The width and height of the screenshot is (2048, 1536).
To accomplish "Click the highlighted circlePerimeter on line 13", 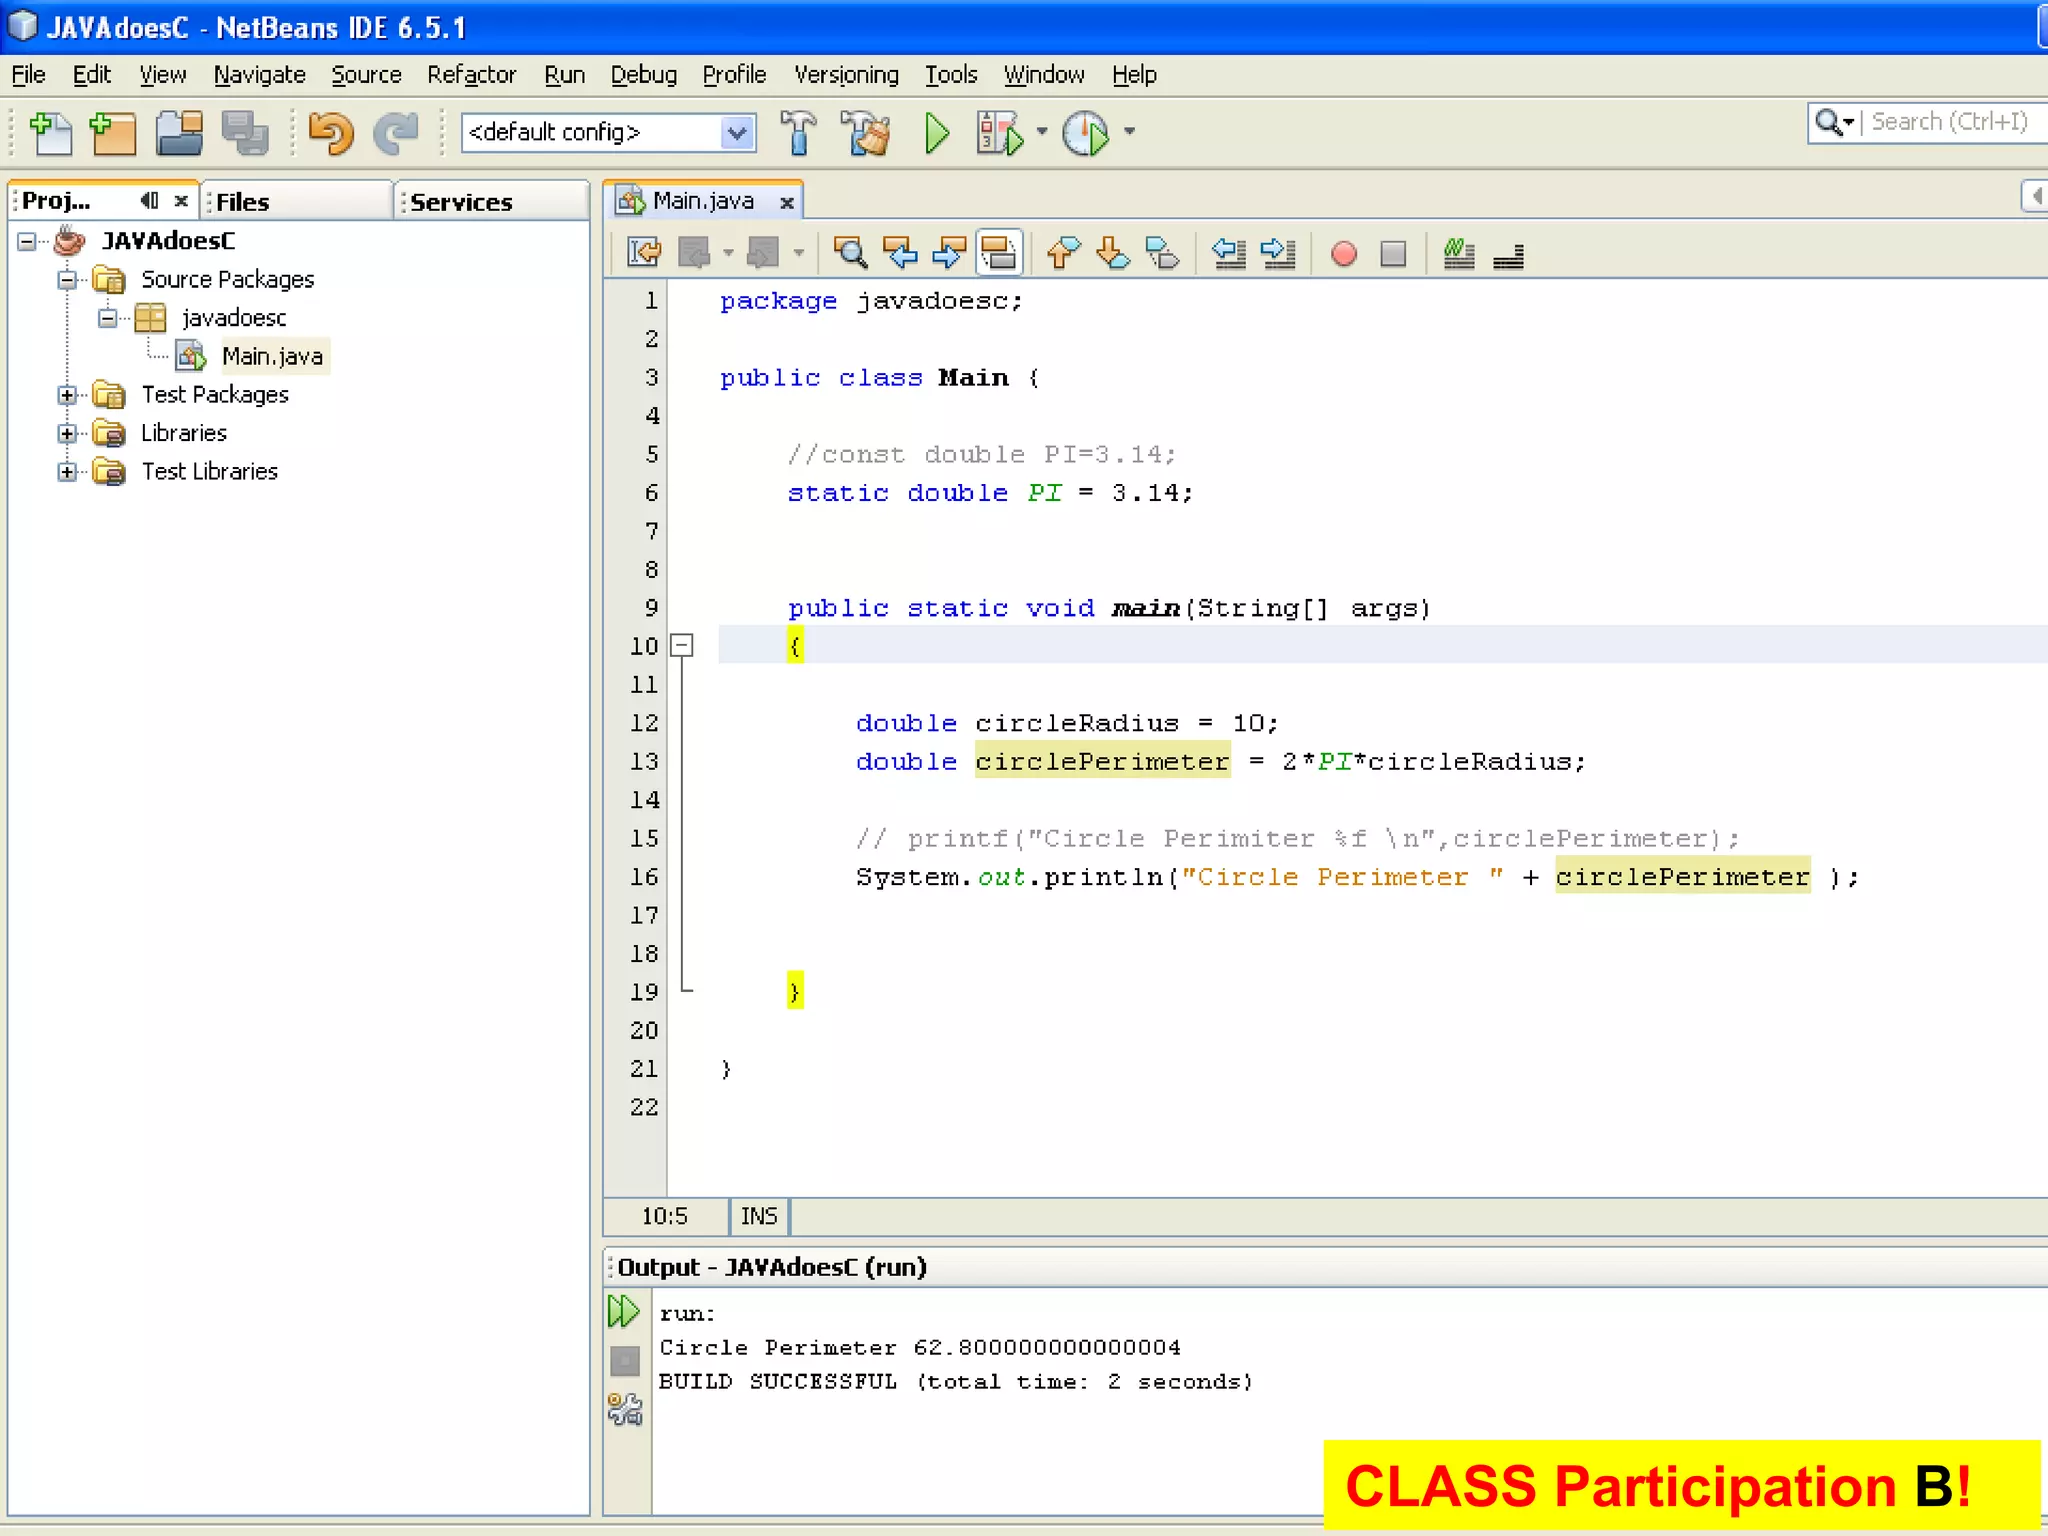I will click(x=1102, y=761).
